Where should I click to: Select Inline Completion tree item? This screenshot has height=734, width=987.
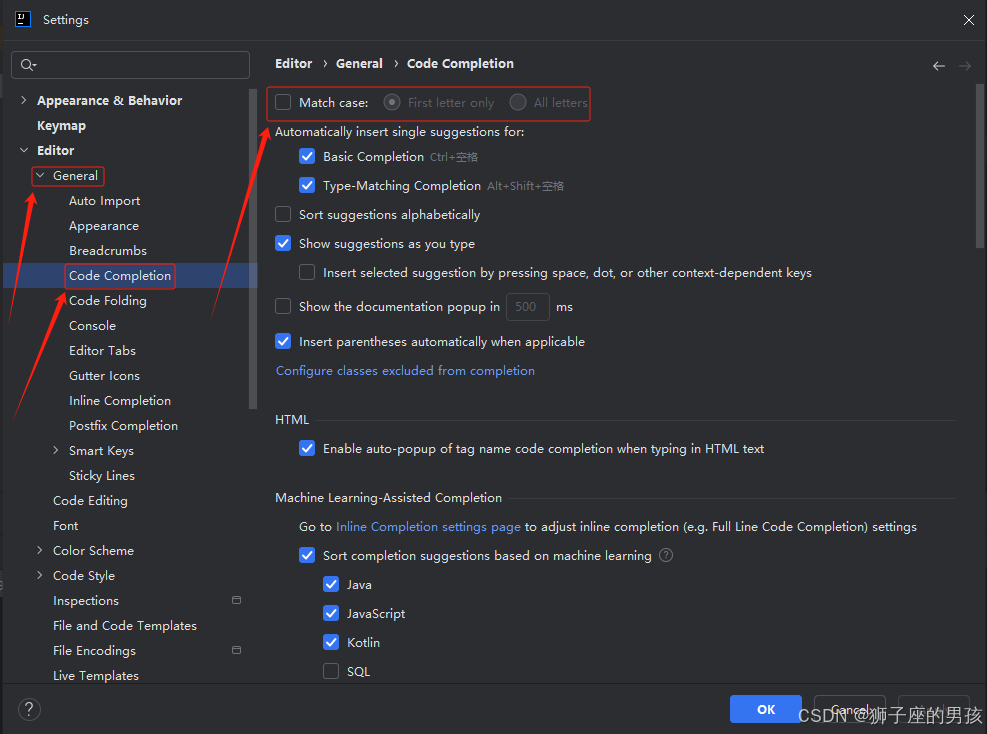120,400
